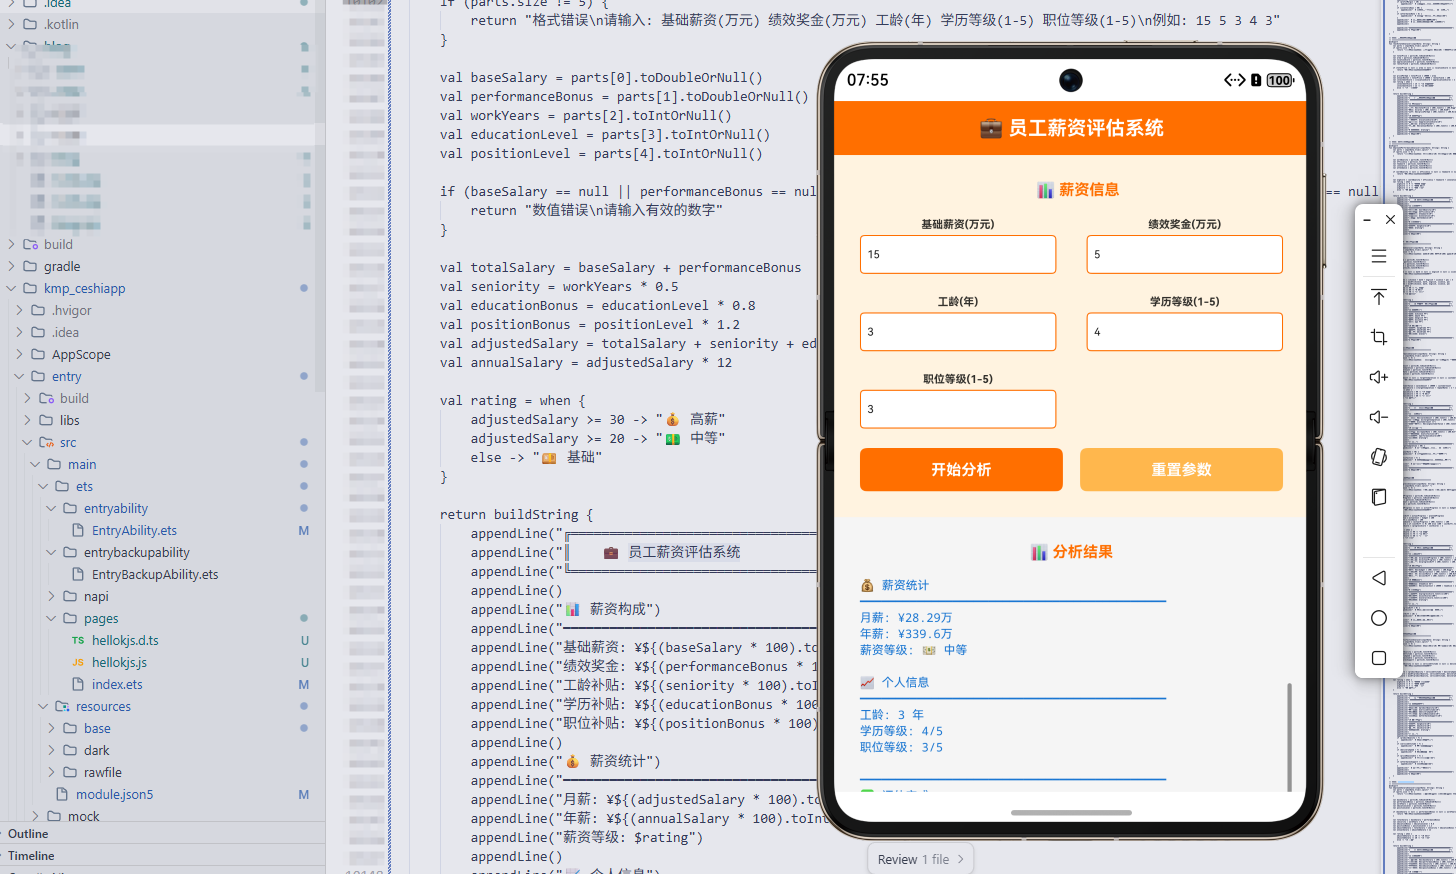Expand the libs folder
Viewport: 1456px width, 874px height.
27,420
